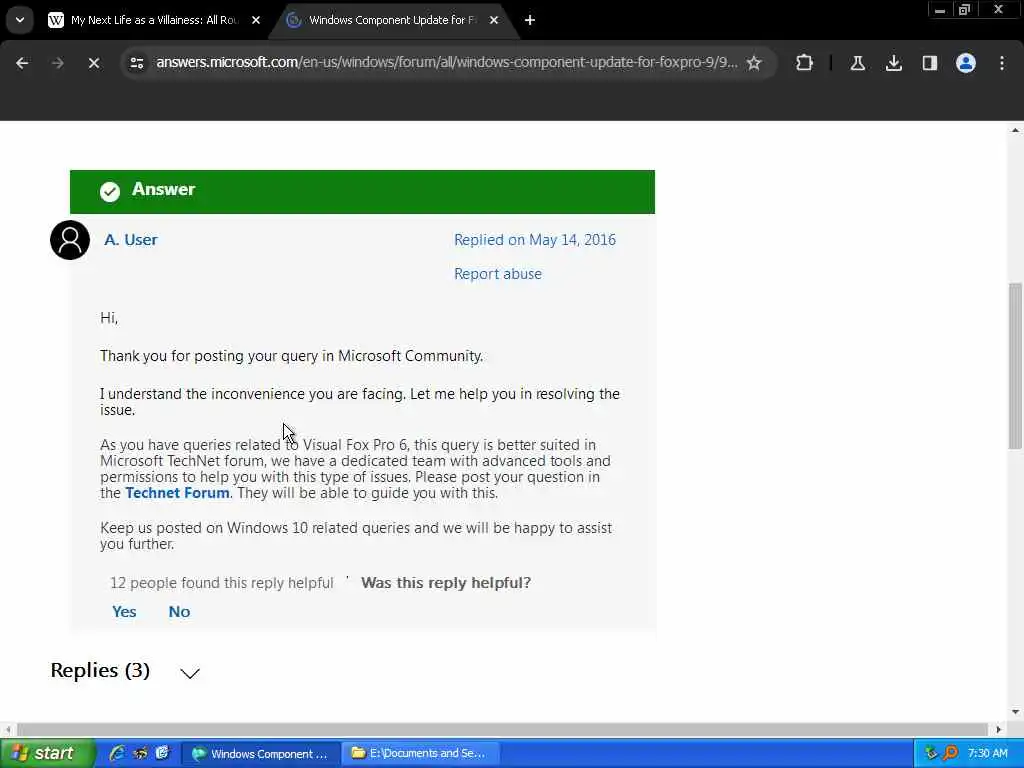Select the Windows Component Update tab
Viewport: 1024px width, 768px height.
point(392,20)
